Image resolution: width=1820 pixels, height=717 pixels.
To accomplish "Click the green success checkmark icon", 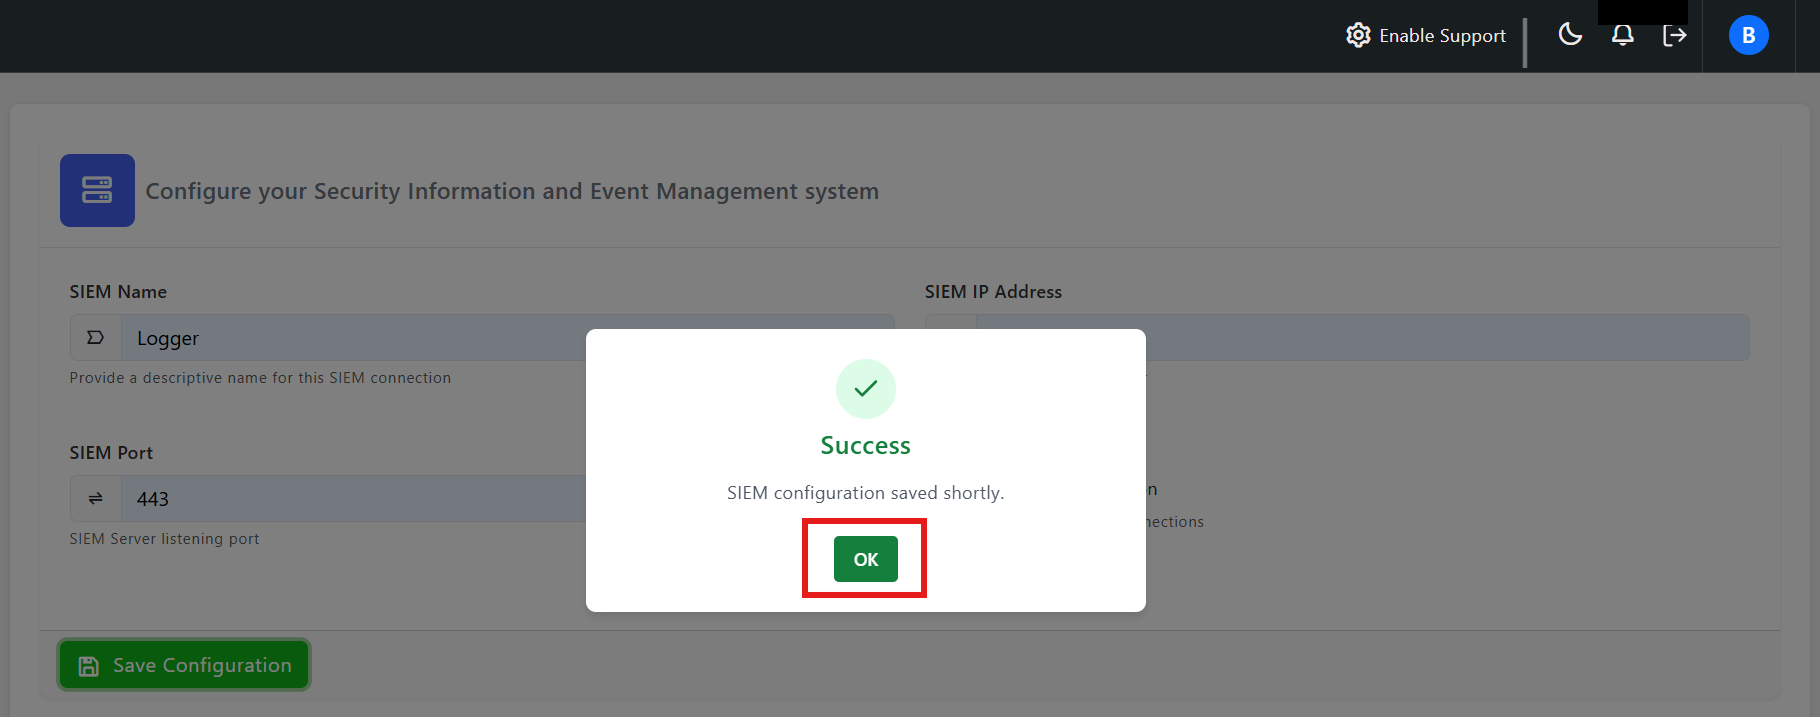I will click(865, 389).
